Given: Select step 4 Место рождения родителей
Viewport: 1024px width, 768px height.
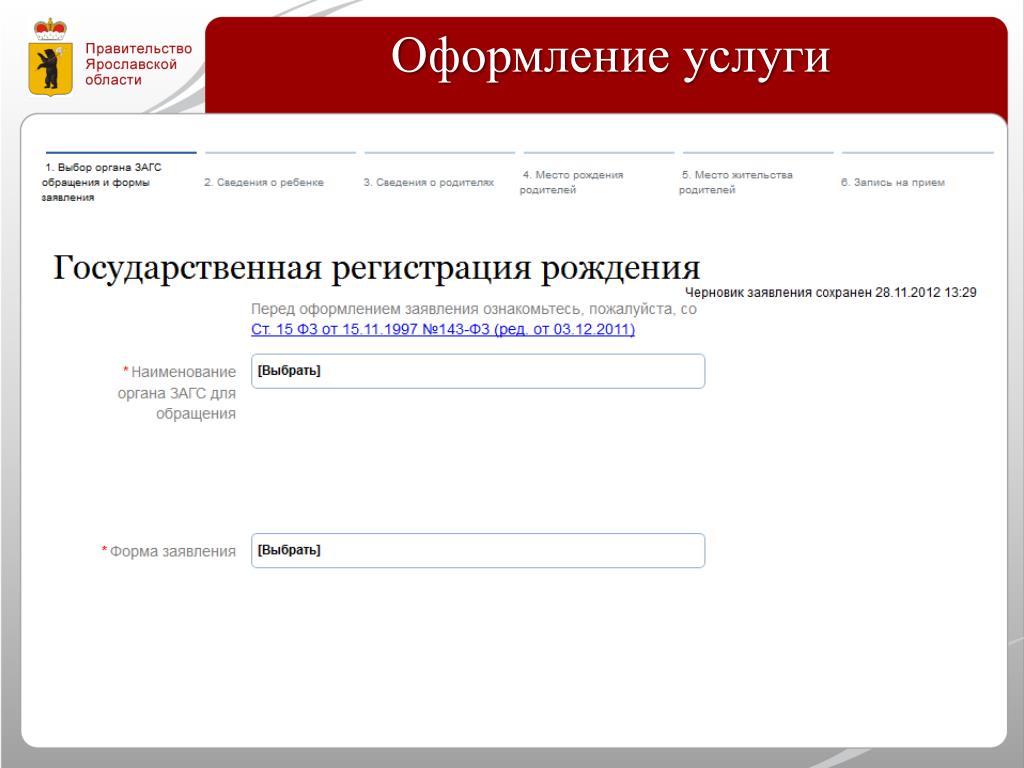Looking at the screenshot, I should (x=571, y=182).
